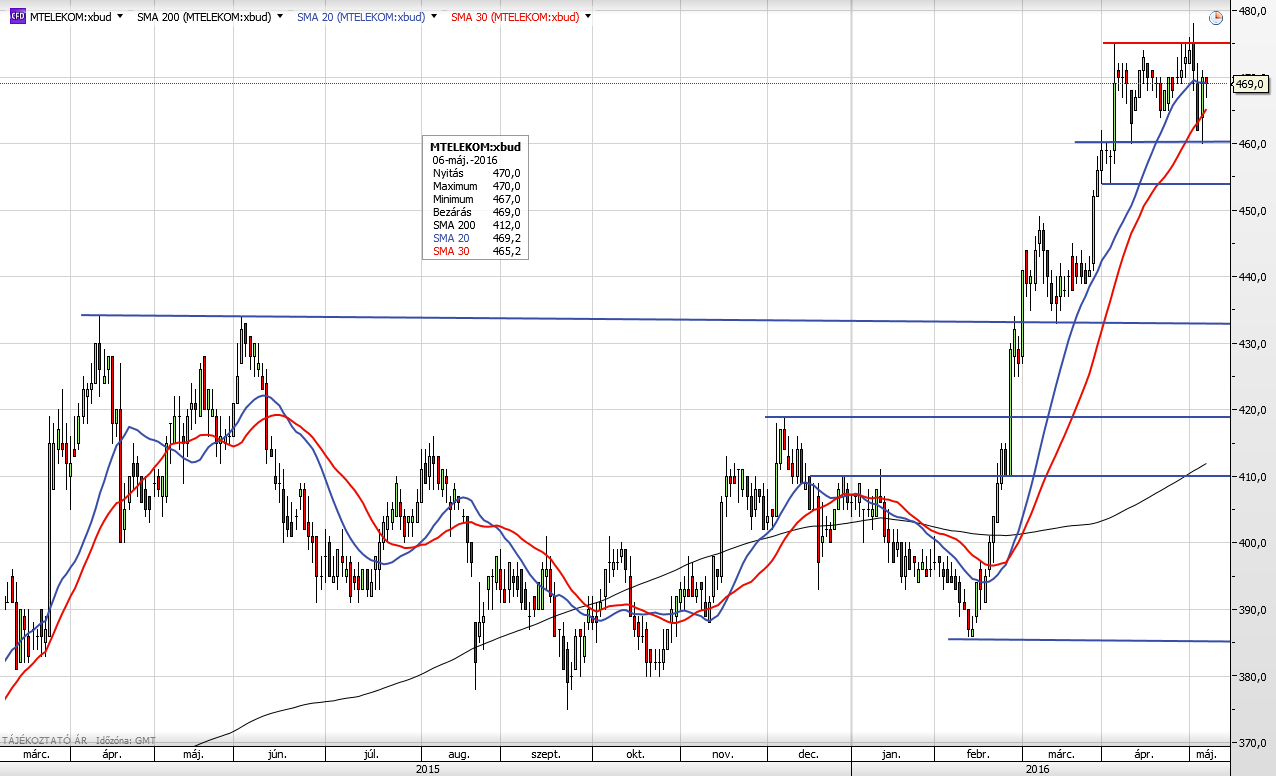Click the febr. month label
The height and width of the screenshot is (776, 1276).
pyautogui.click(x=978, y=755)
